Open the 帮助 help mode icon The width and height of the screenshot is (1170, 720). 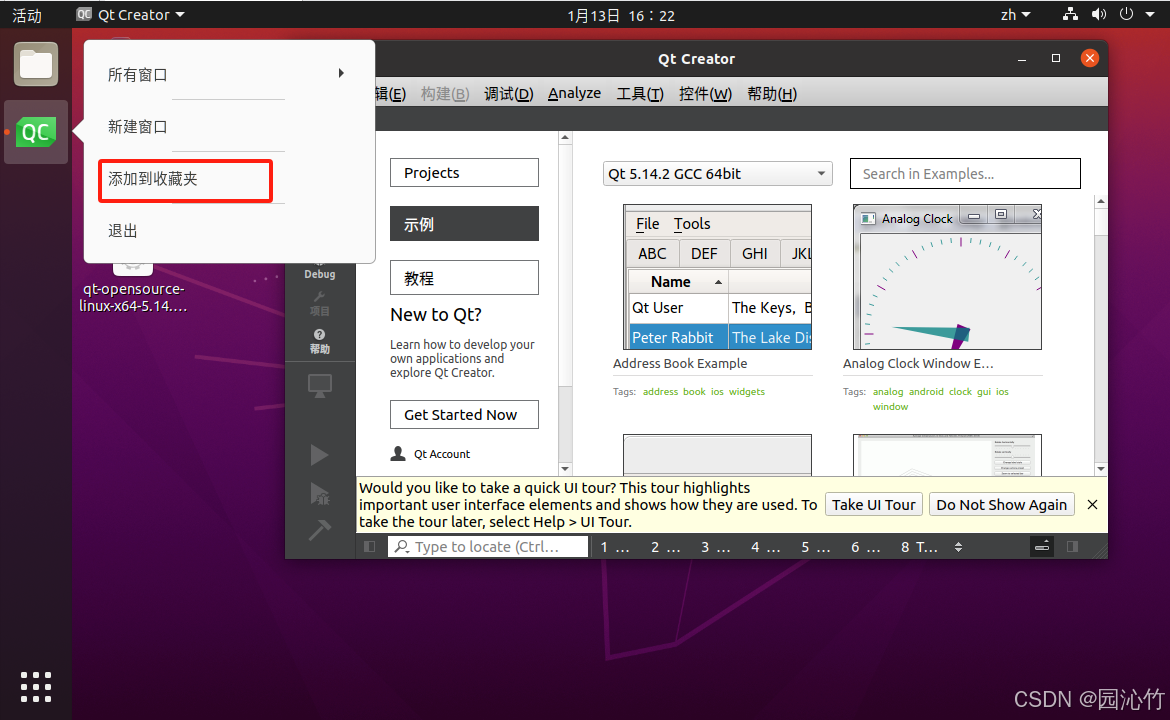[319, 342]
